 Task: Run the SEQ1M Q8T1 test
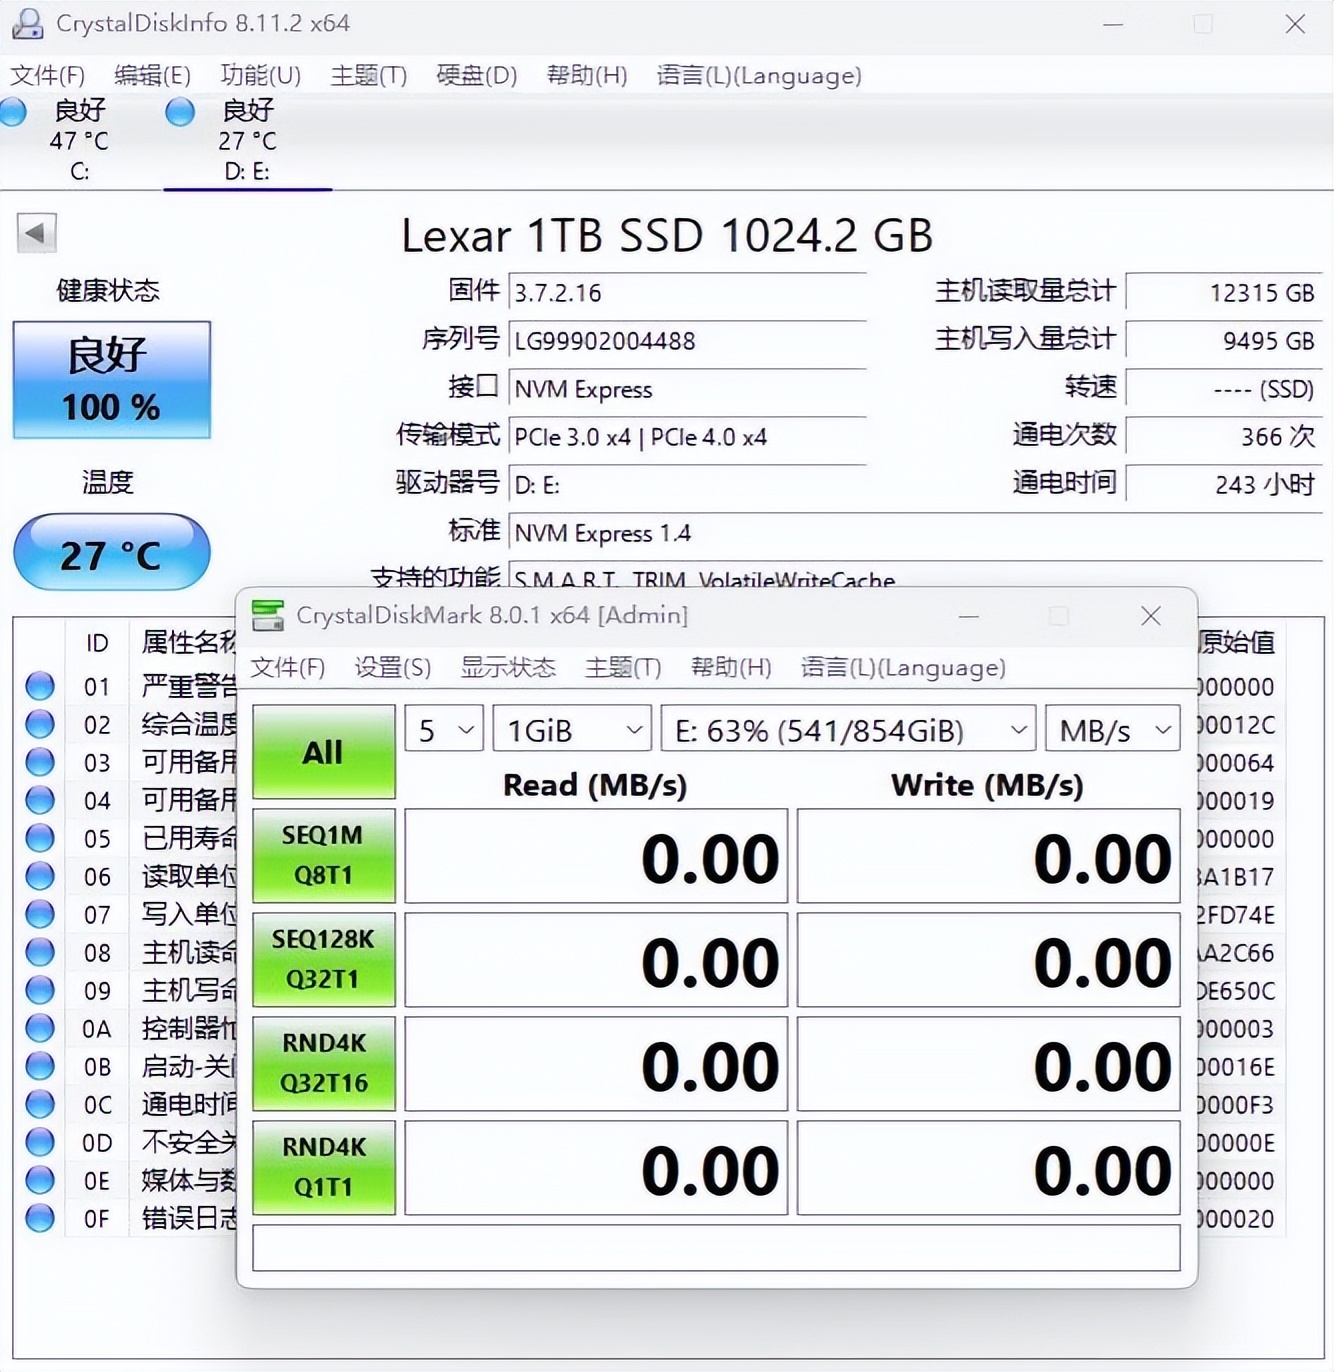click(323, 855)
